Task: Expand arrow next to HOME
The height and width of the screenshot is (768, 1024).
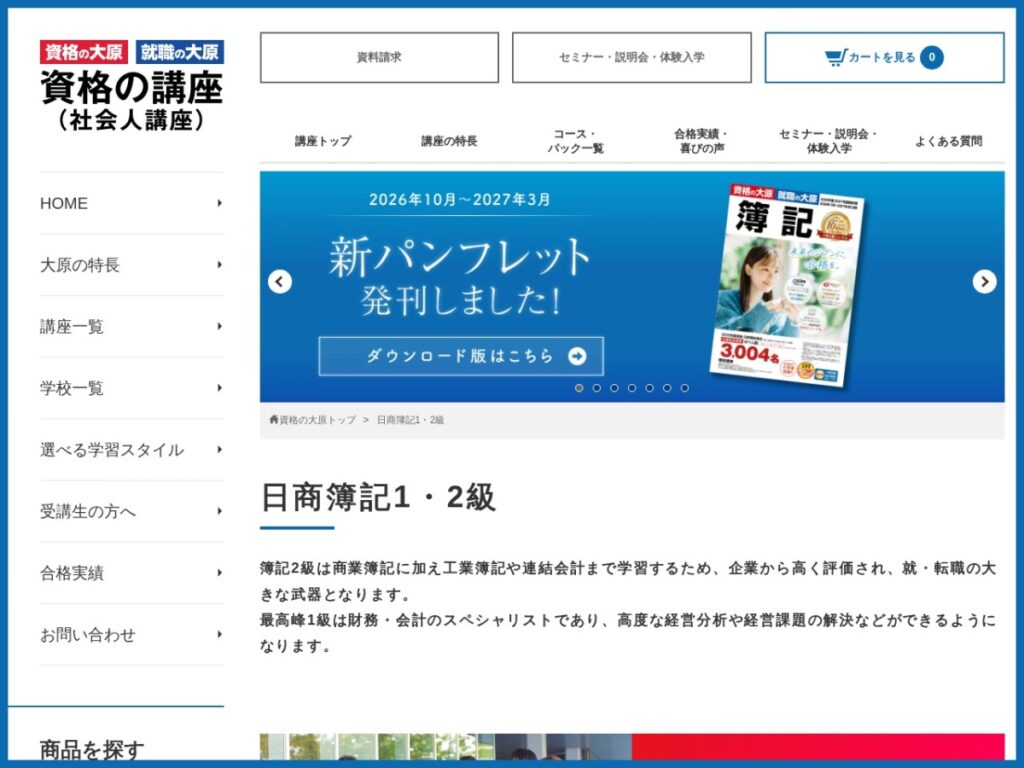Action: (x=219, y=203)
